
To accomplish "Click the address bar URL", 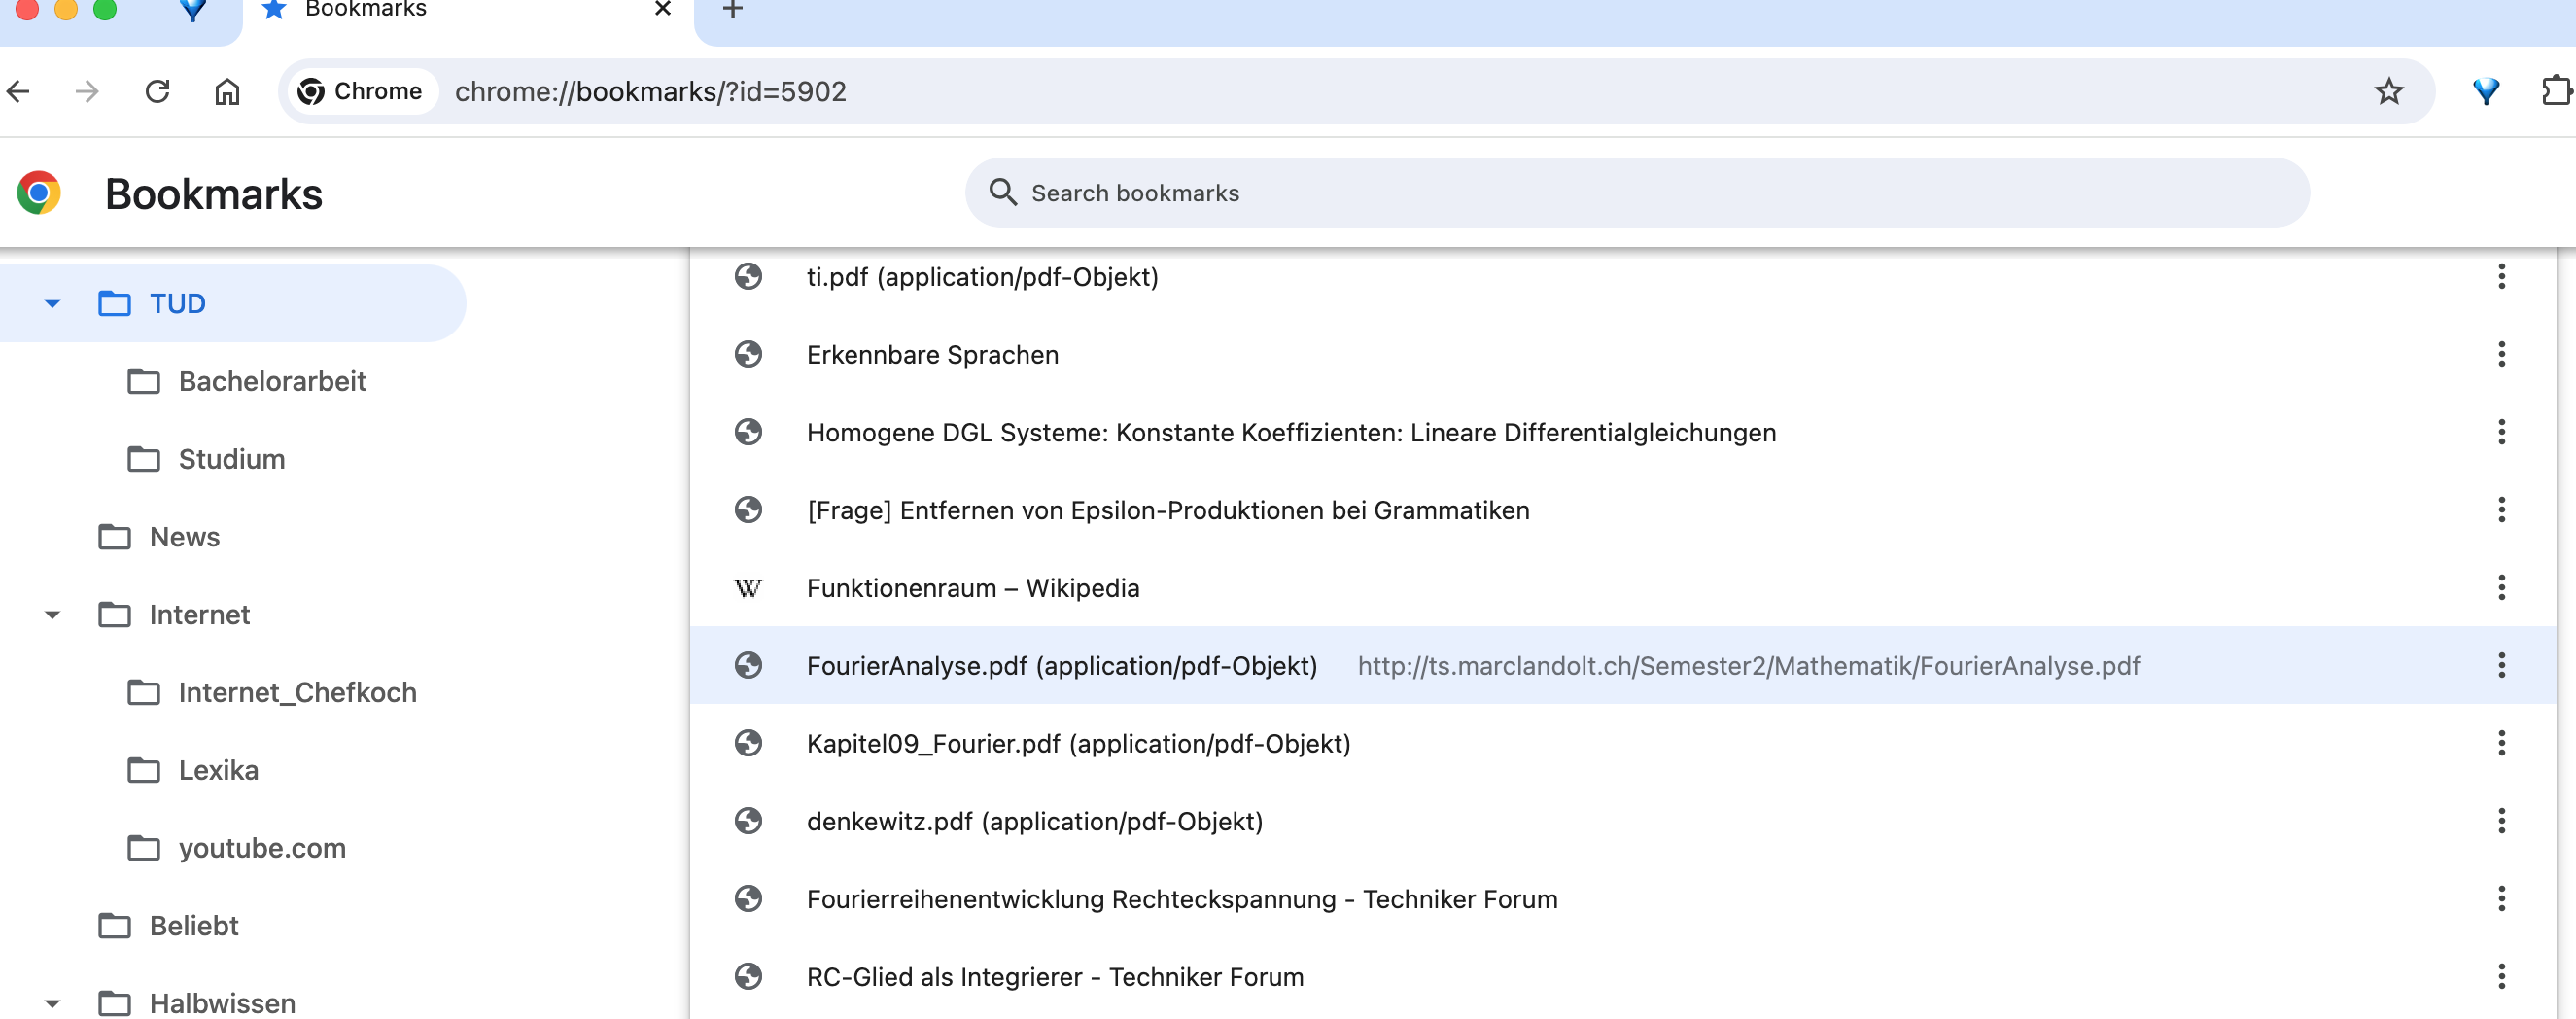I will coord(650,92).
